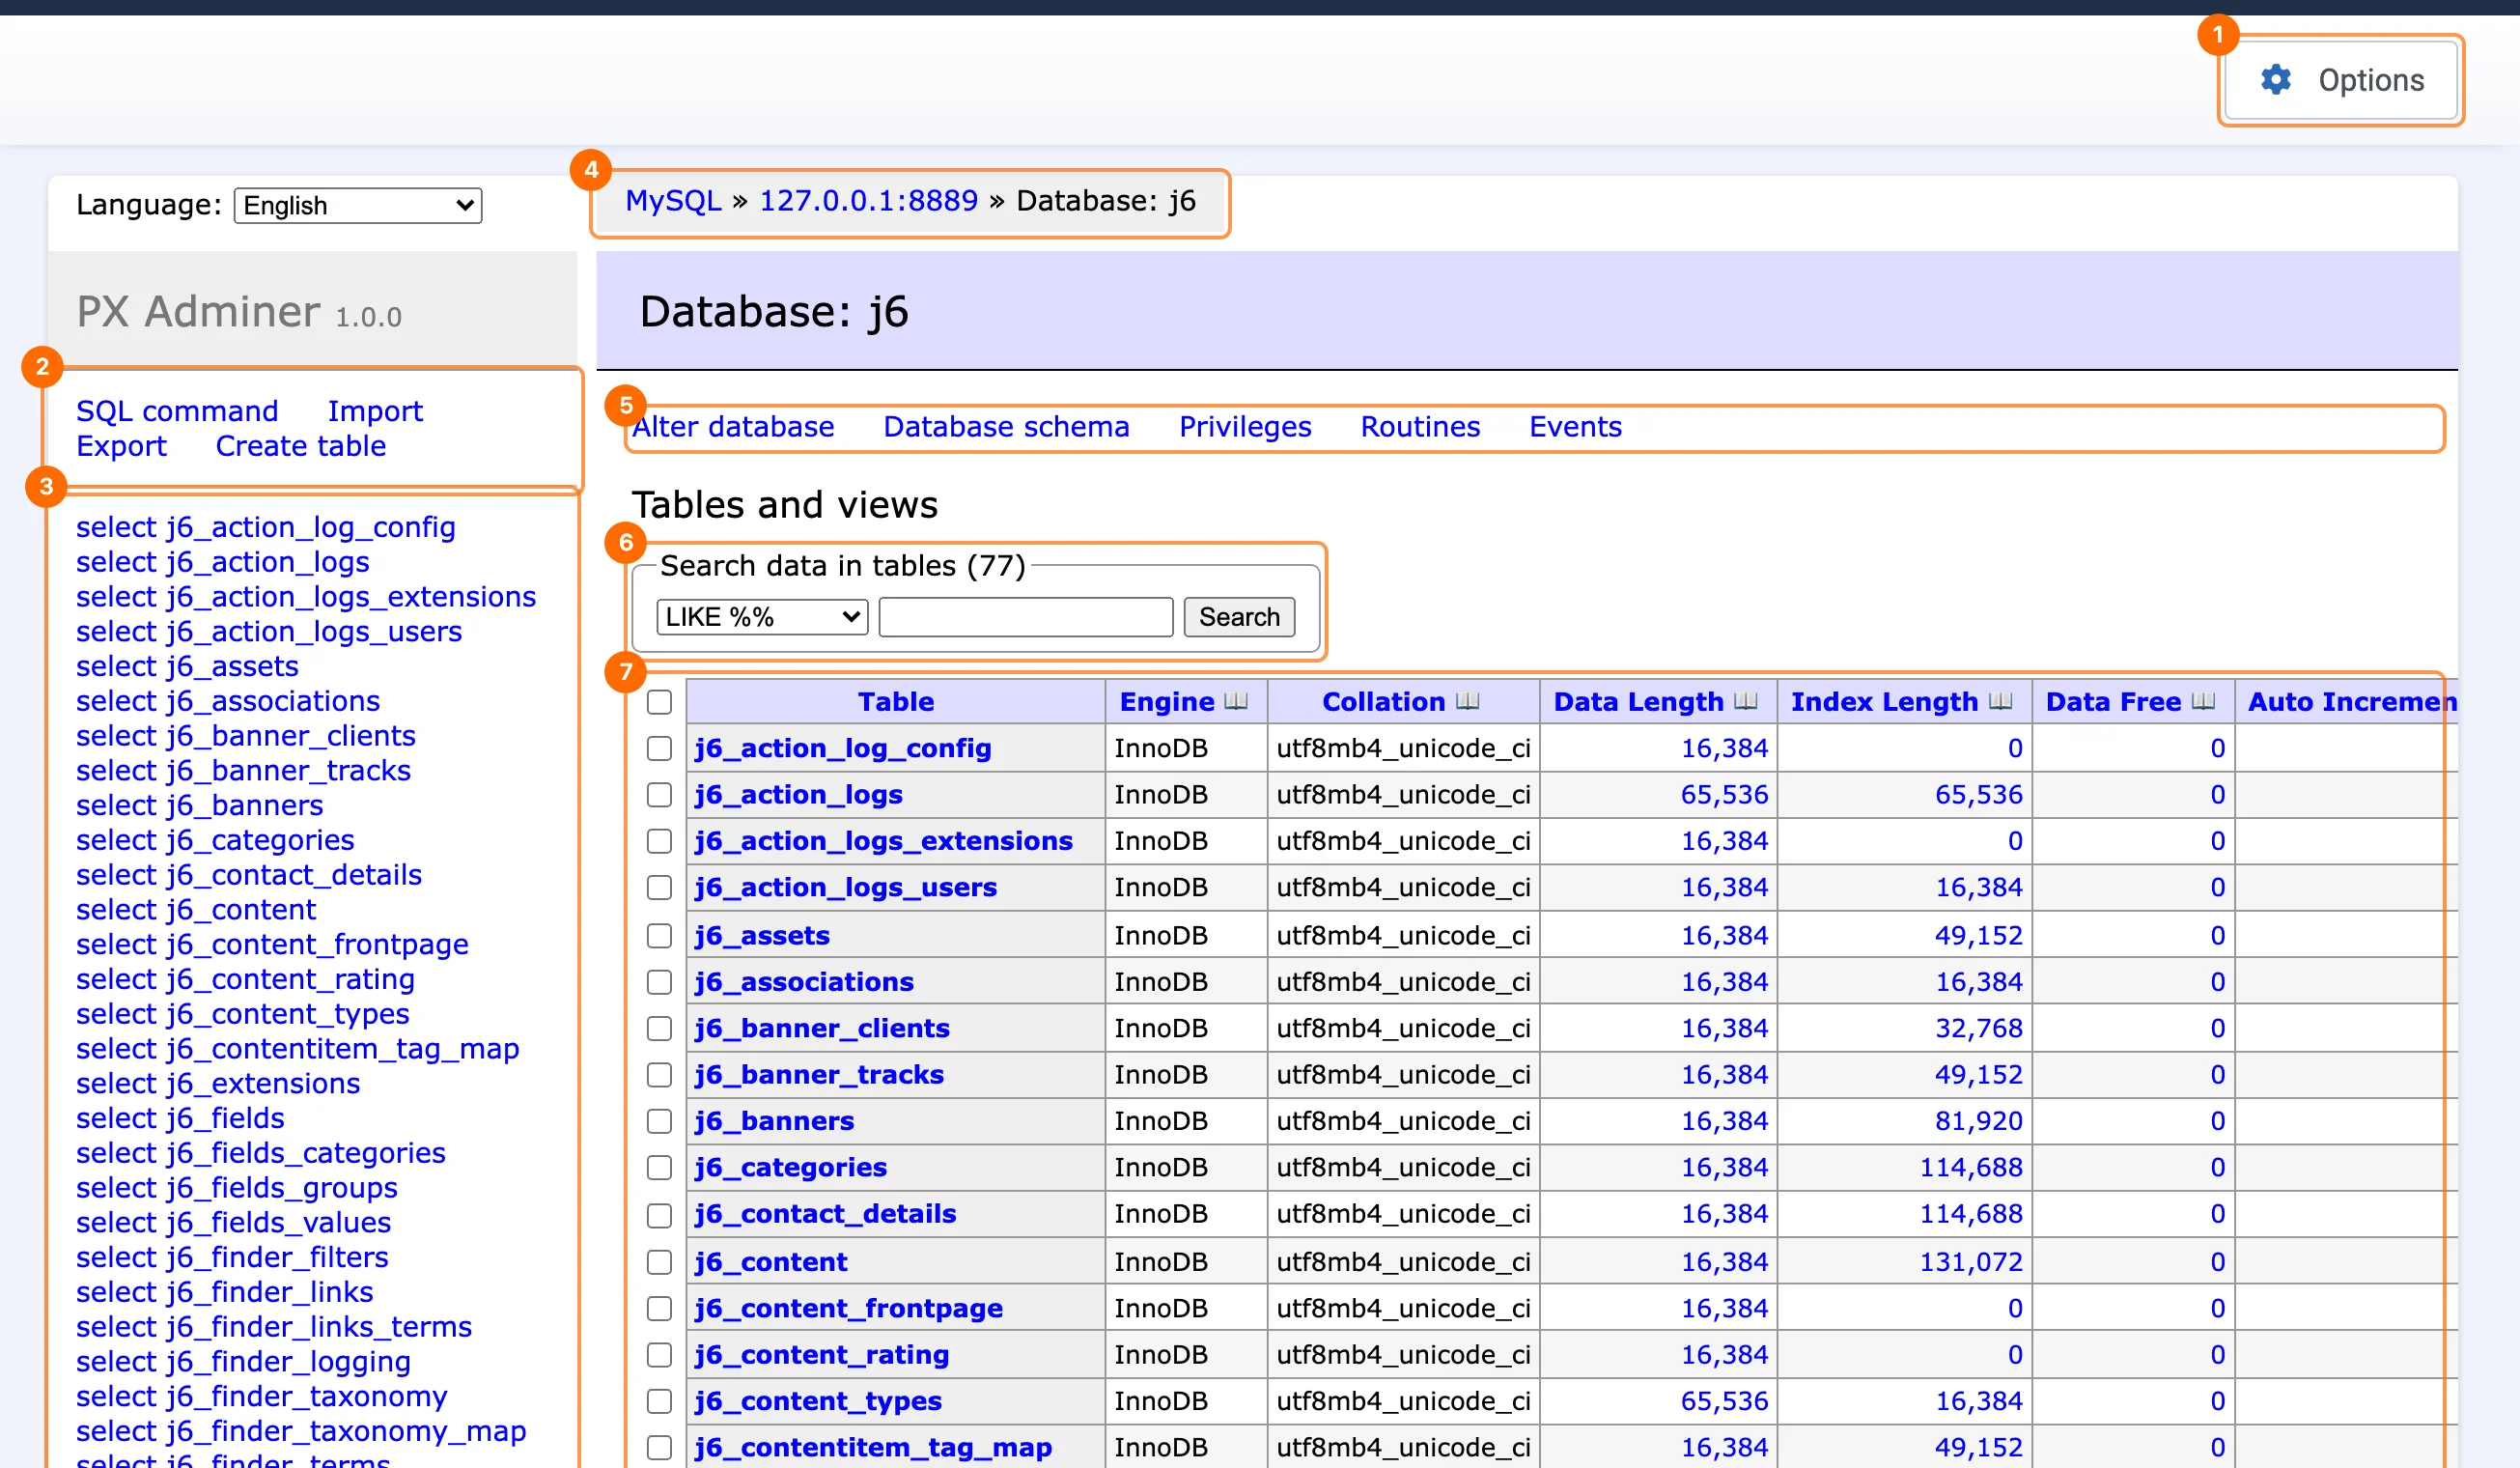Open the Events page
Image resolution: width=2520 pixels, height=1468 pixels.
(1575, 427)
